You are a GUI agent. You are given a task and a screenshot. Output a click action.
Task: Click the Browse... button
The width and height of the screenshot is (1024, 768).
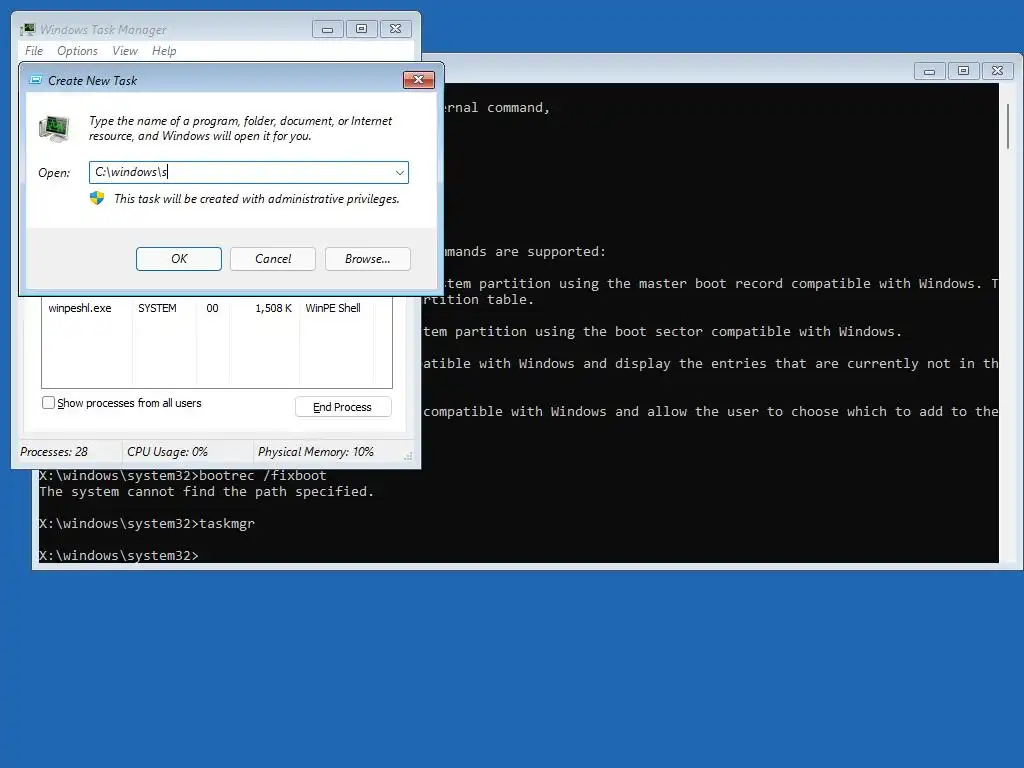[x=368, y=259]
